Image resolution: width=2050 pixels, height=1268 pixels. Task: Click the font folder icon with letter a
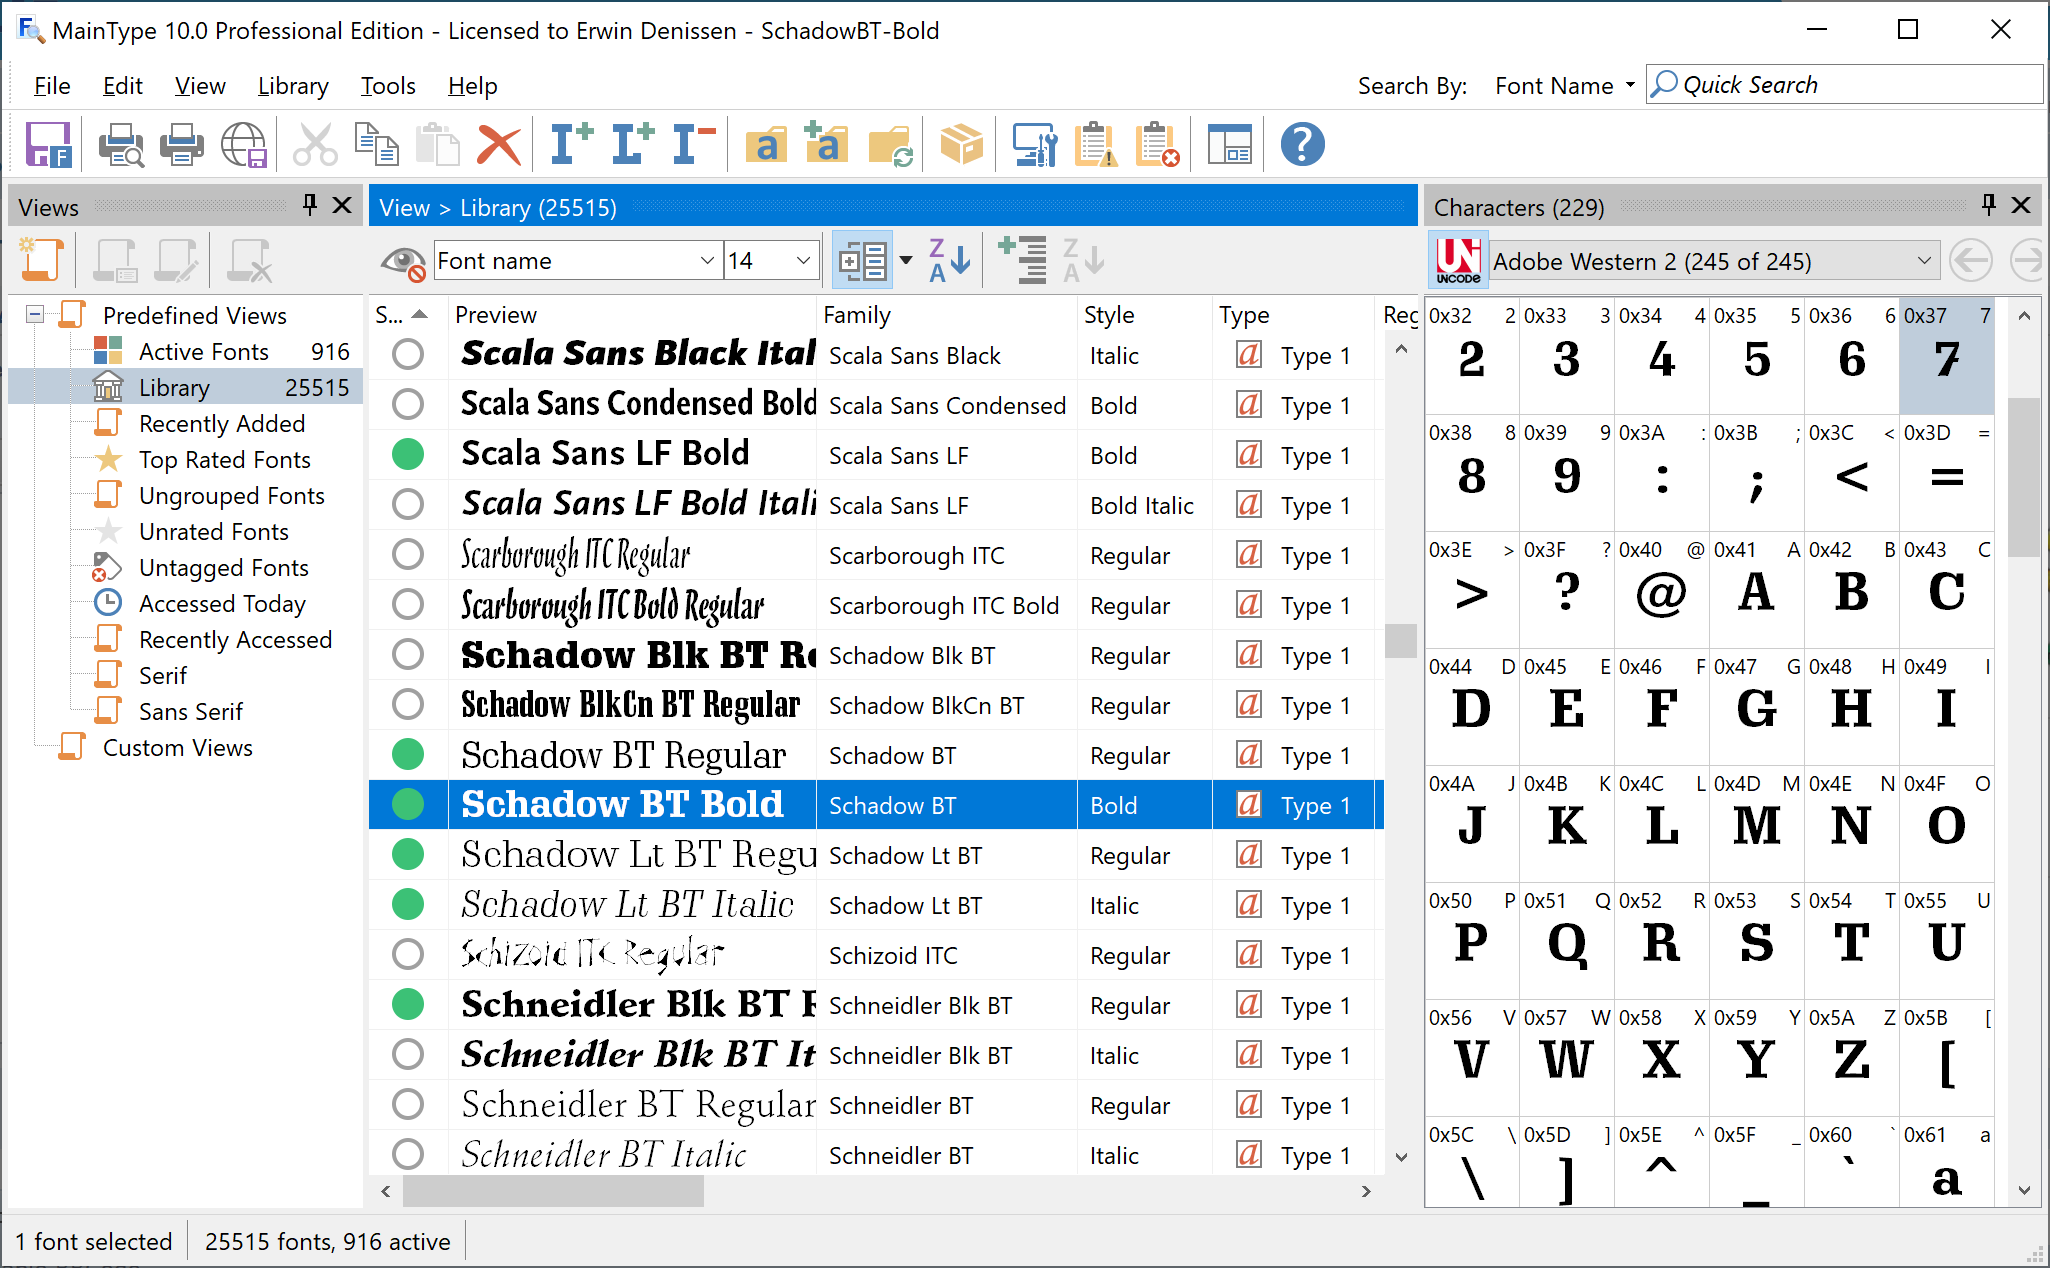click(766, 145)
